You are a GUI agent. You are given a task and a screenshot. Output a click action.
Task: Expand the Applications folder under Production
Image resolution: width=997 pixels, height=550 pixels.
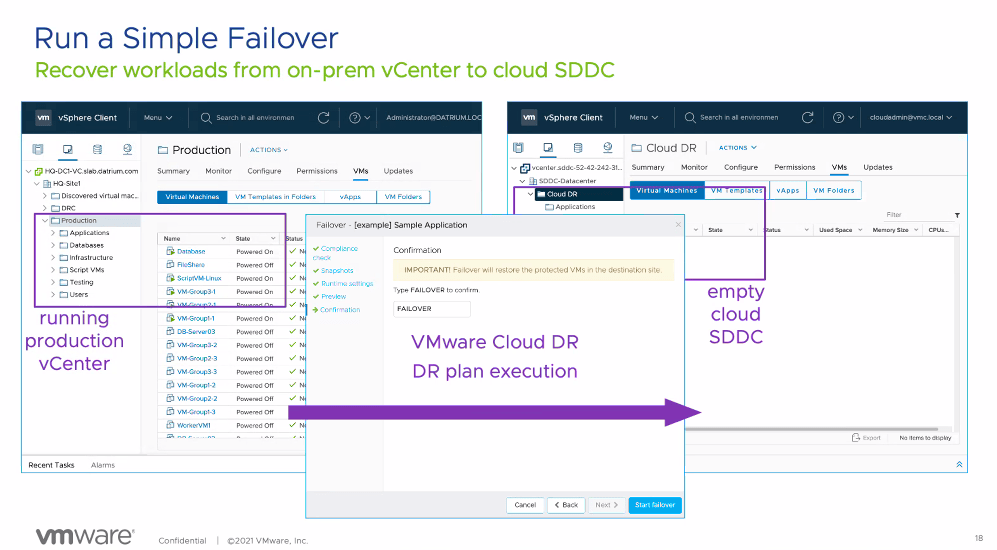click(56, 233)
